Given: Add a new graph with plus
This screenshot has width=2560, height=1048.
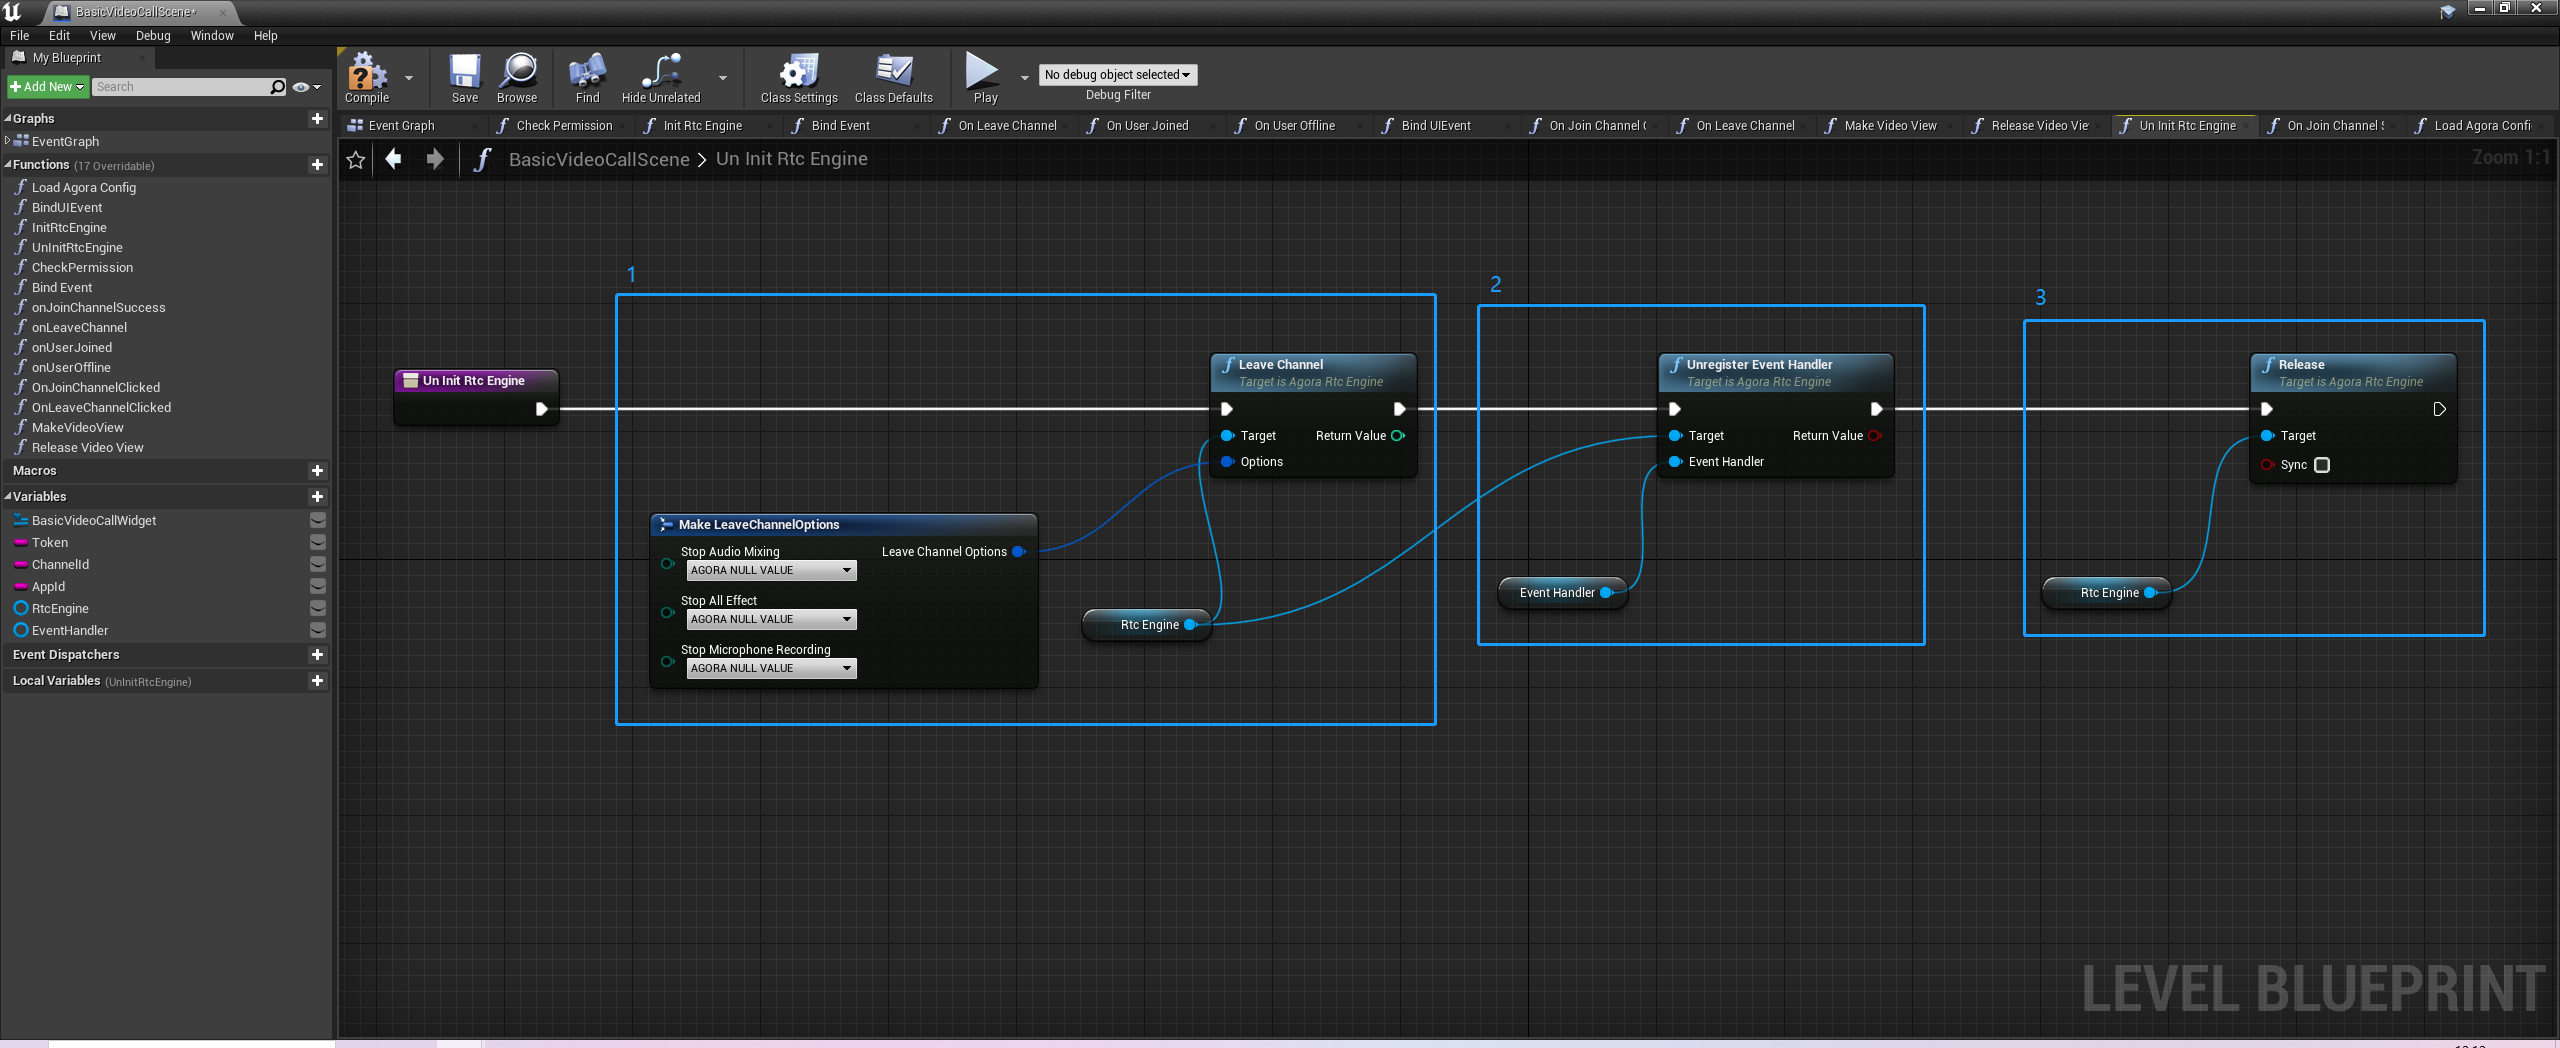Looking at the screenshot, I should click(318, 118).
